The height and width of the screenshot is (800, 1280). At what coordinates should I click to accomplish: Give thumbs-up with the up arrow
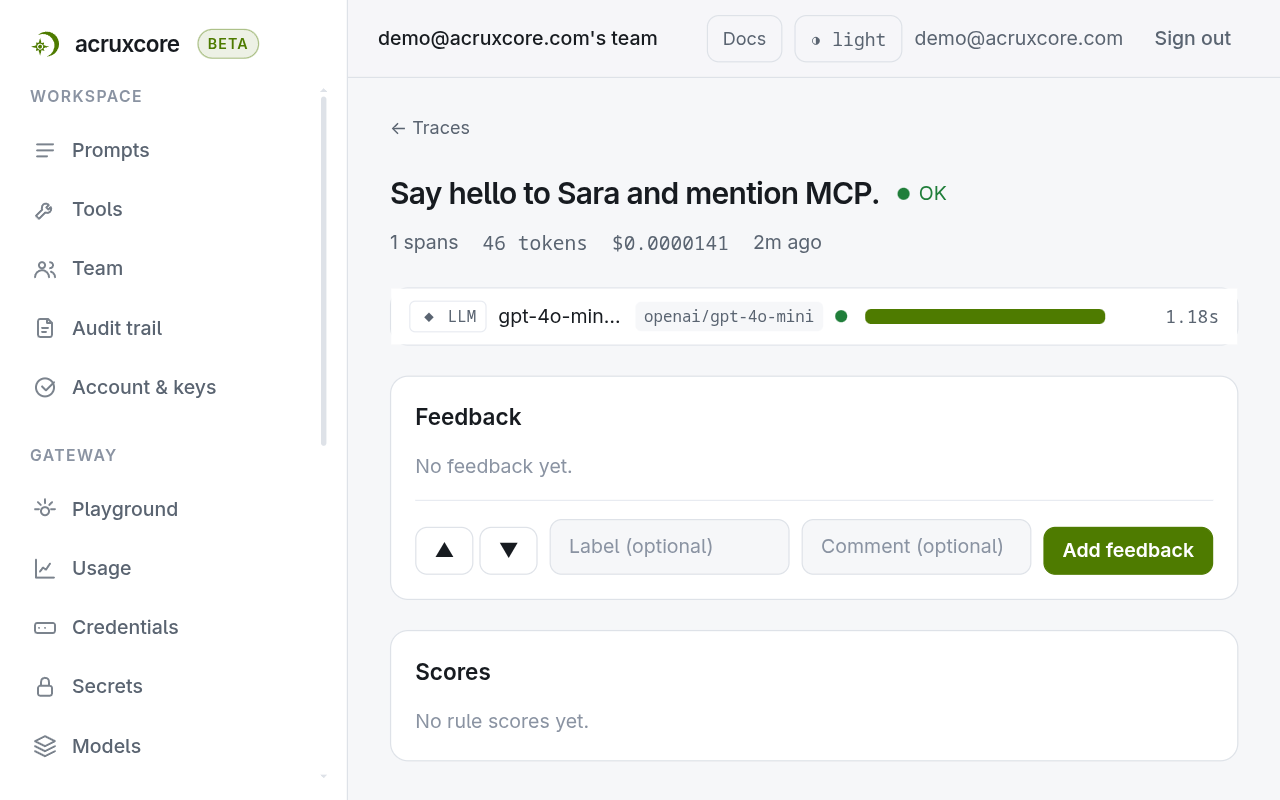tap(444, 550)
